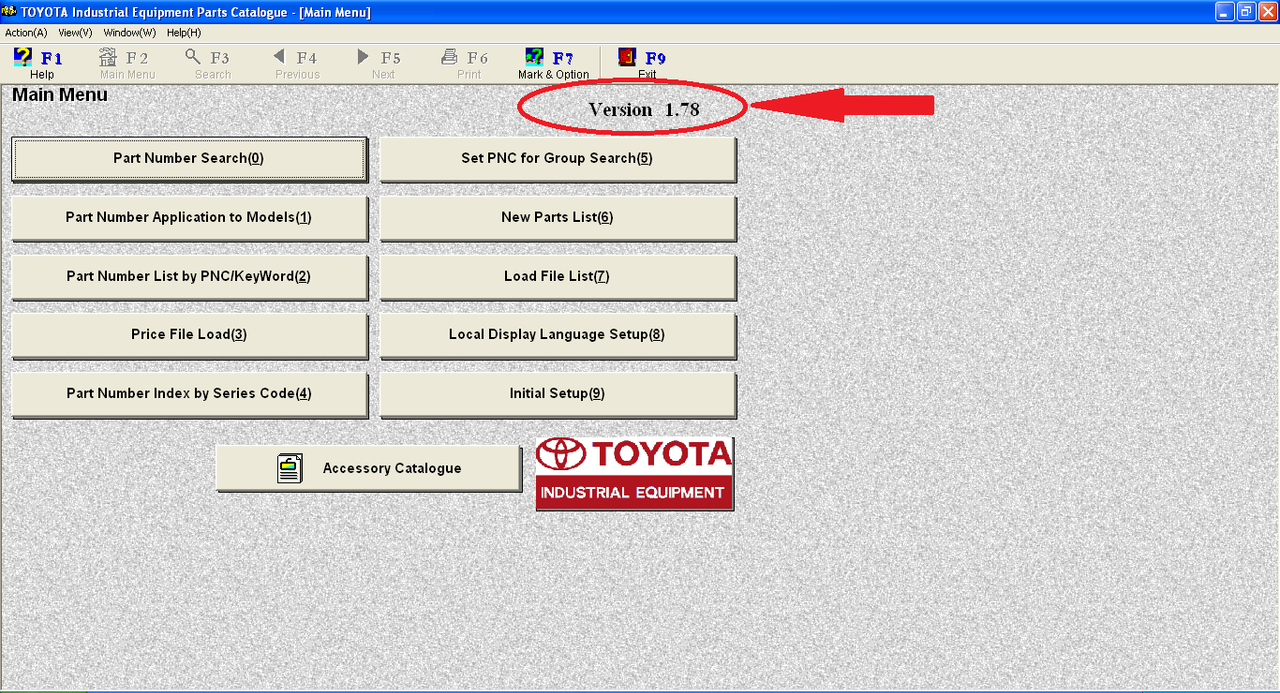Open Part Number Application to Models(1)
Viewport: 1280px width, 693px height.
click(x=189, y=218)
